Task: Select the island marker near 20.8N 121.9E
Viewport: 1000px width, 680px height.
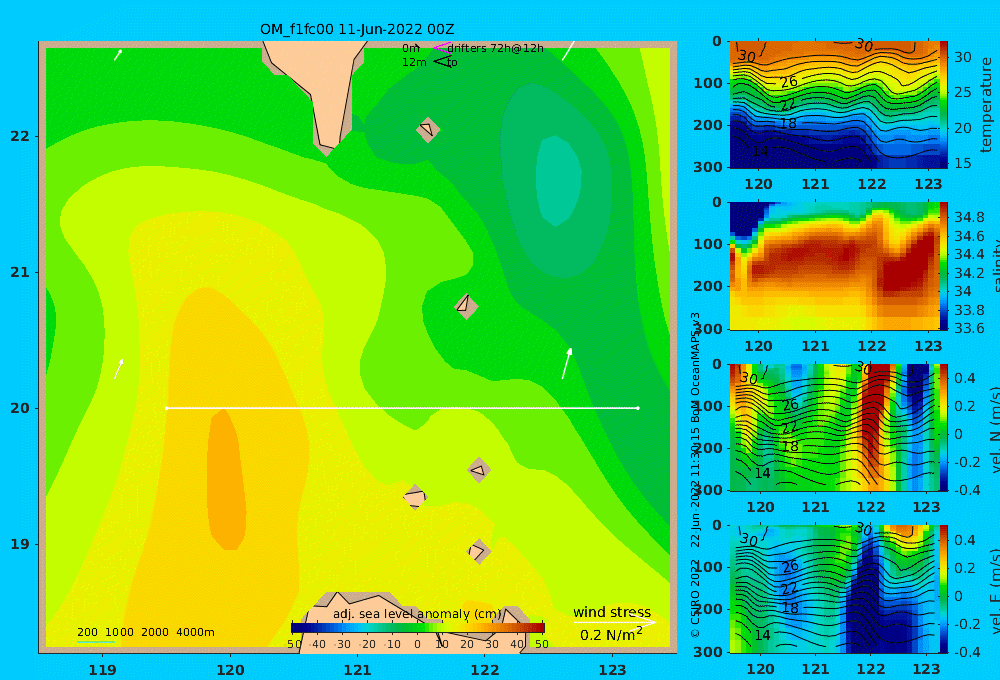Action: tap(466, 306)
